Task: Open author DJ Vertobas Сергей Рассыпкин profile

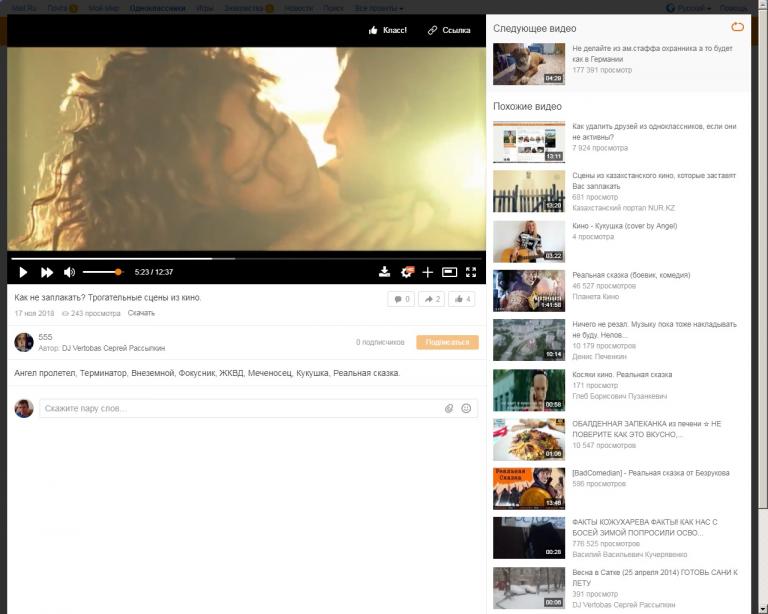Action: 113,349
